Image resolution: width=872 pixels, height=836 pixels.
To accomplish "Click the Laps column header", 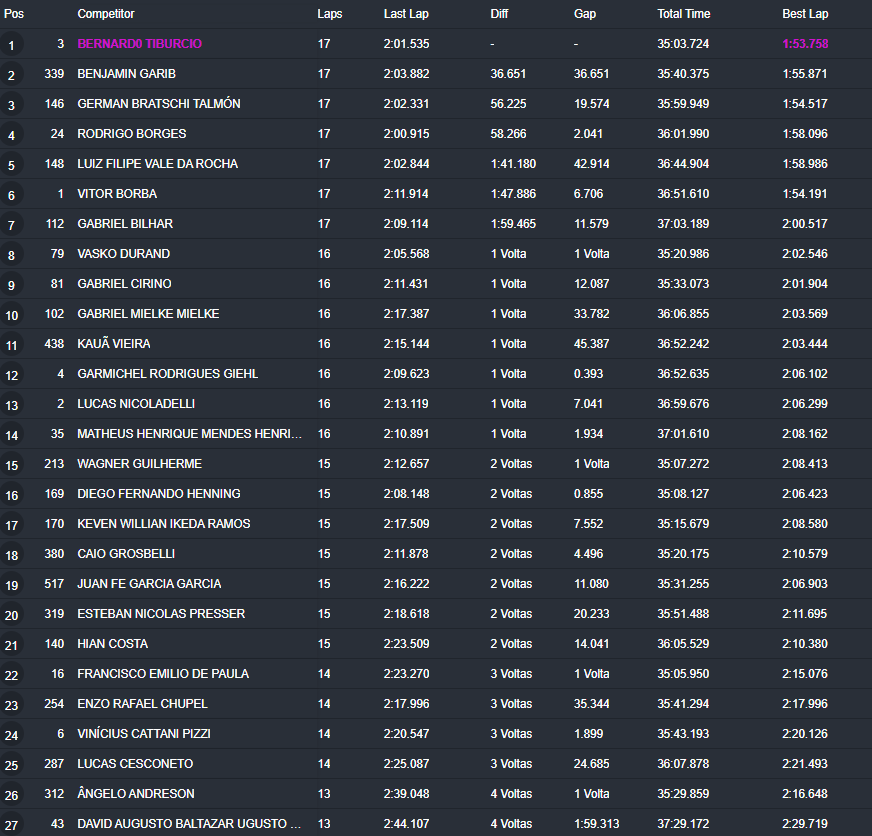I will 330,14.
